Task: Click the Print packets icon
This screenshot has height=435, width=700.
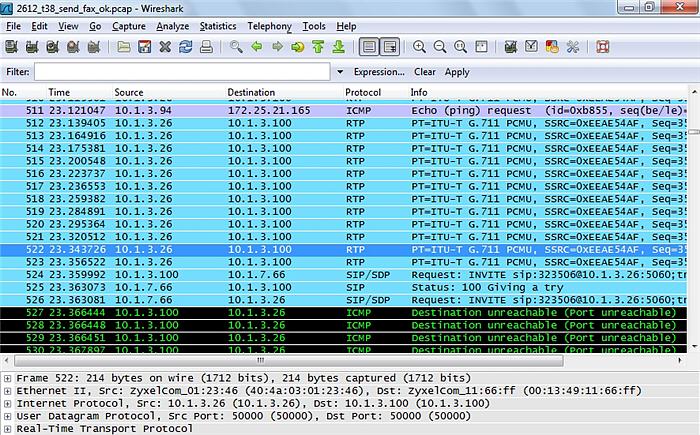Action: (206, 47)
